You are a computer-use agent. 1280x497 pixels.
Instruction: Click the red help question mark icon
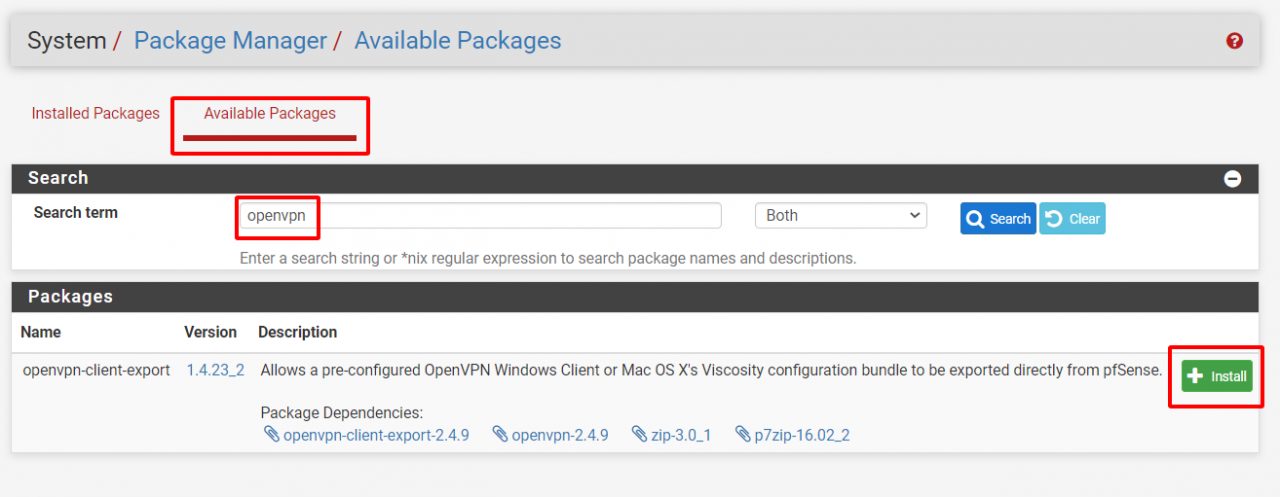point(1234,41)
